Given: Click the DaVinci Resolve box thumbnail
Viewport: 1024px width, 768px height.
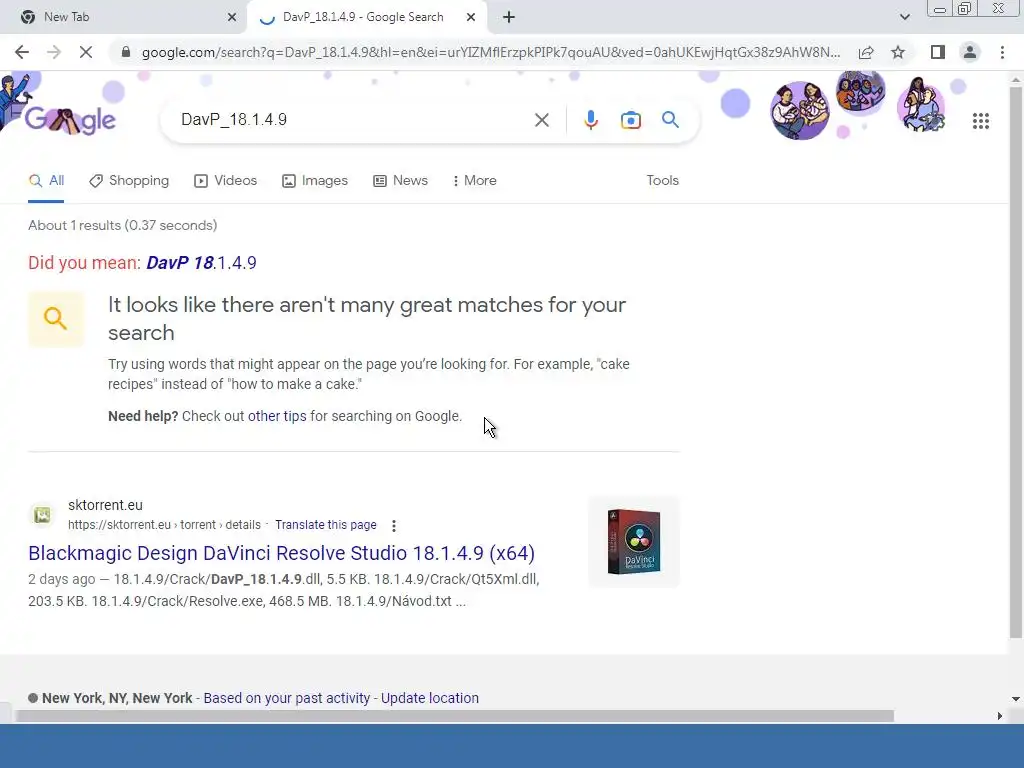Looking at the screenshot, I should pos(633,542).
